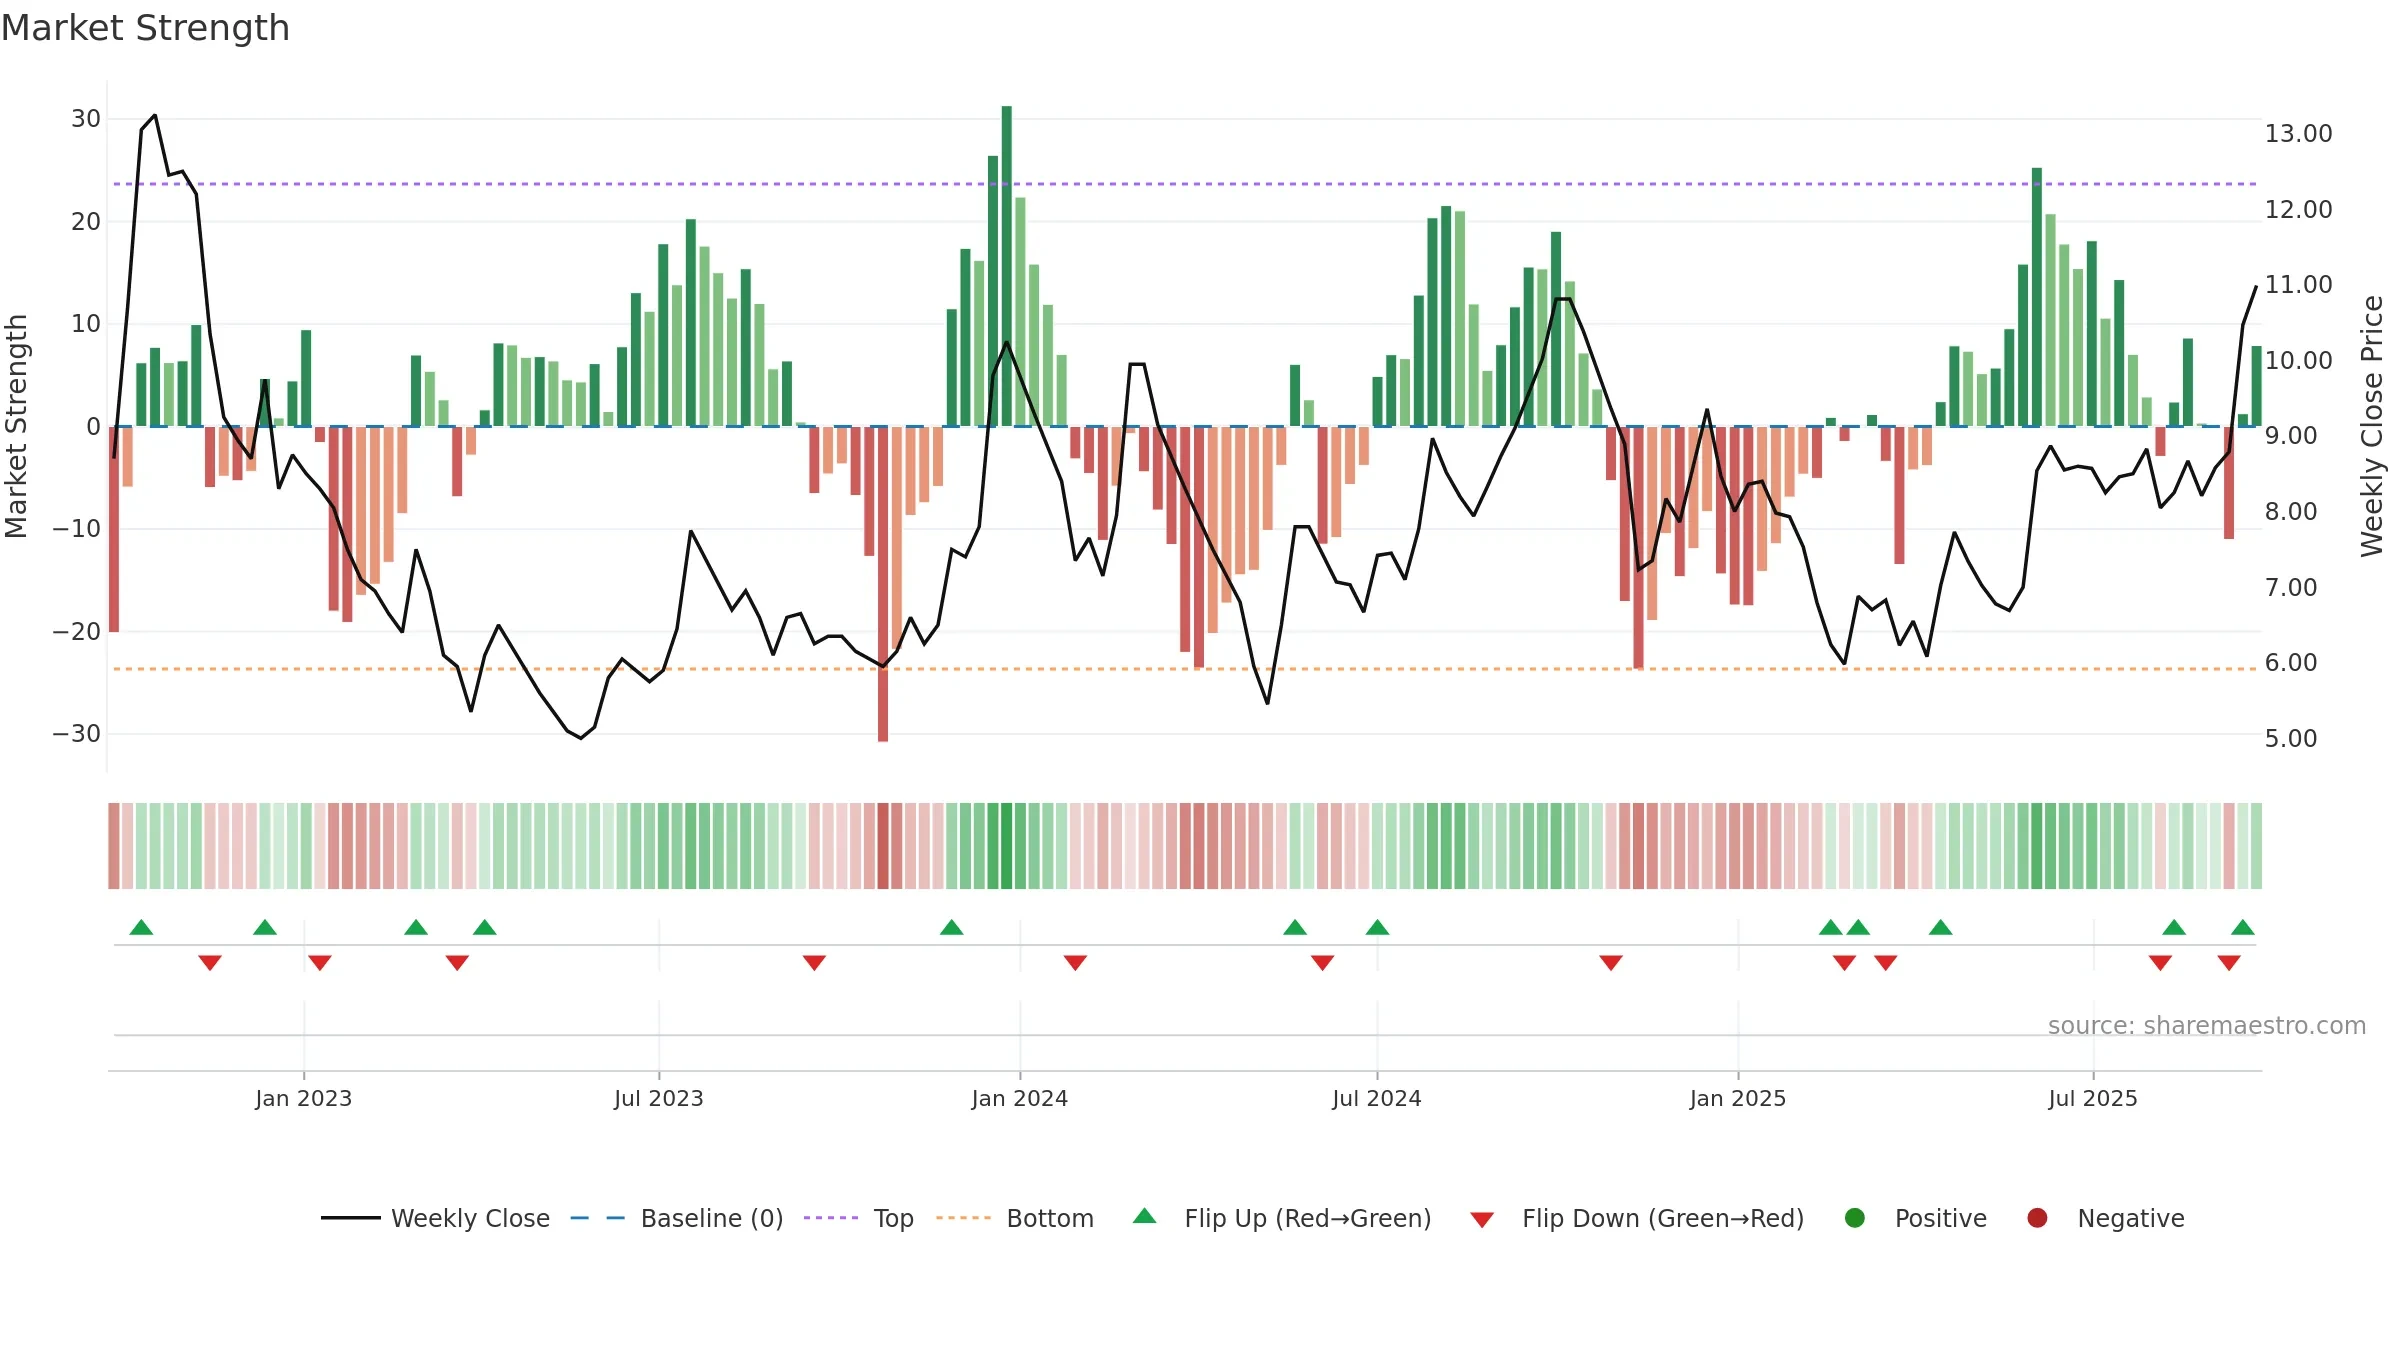Click the last flip-up marker on the right
This screenshot has width=2400, height=1350.
pos(2243,927)
